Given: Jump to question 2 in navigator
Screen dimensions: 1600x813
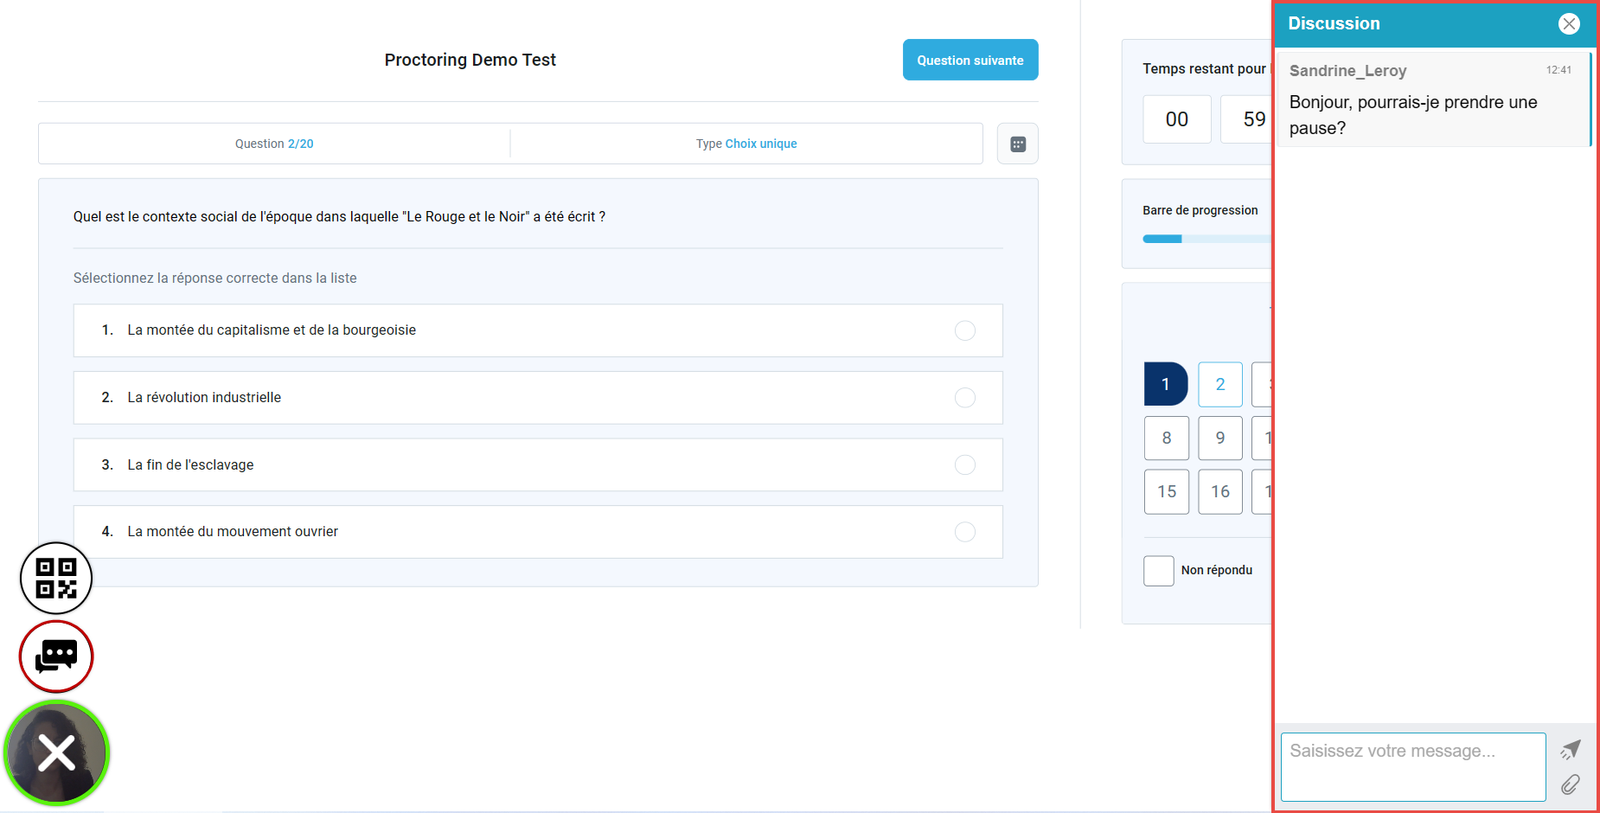Looking at the screenshot, I should [1219, 384].
